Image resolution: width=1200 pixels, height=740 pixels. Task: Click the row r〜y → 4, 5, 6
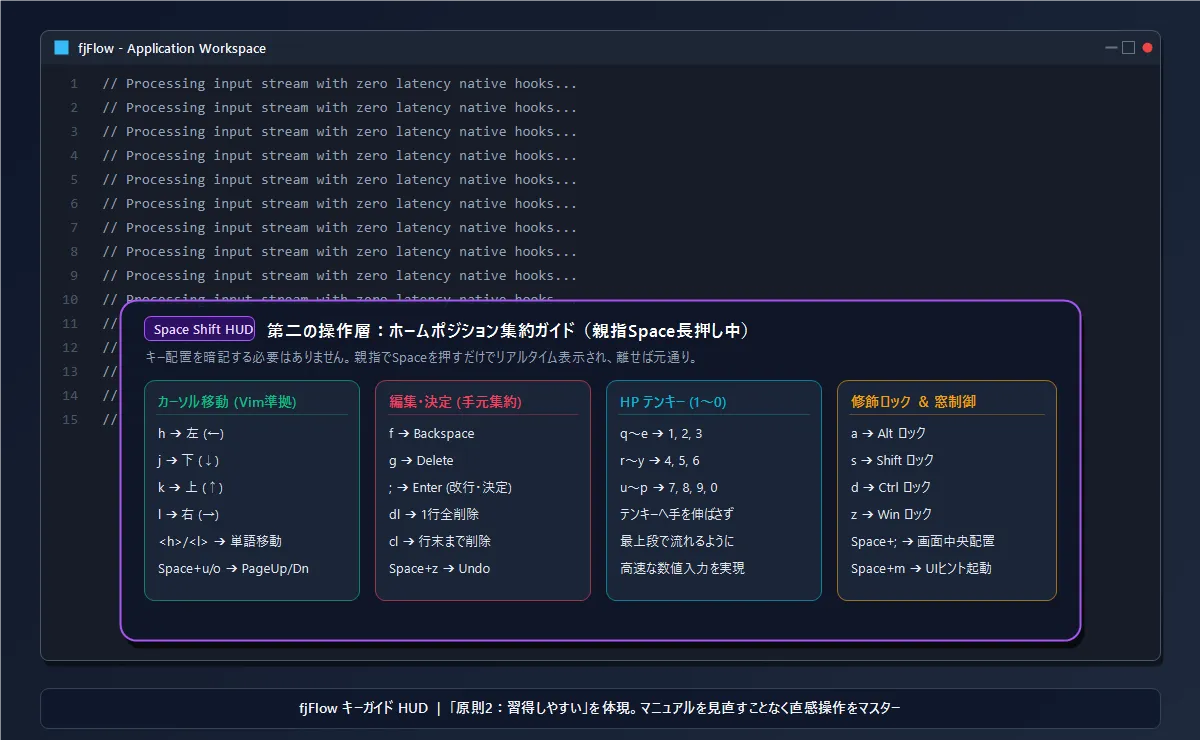click(660, 461)
